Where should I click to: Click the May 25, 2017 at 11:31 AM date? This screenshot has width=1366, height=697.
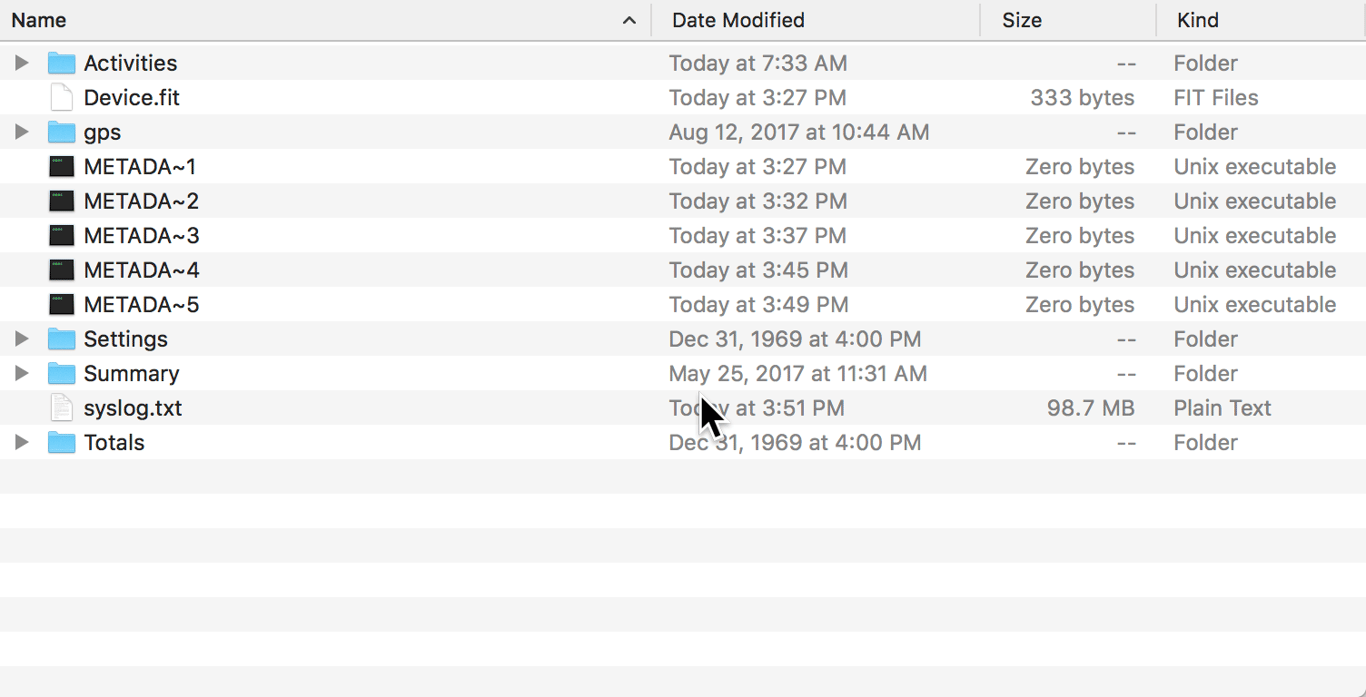tap(798, 374)
